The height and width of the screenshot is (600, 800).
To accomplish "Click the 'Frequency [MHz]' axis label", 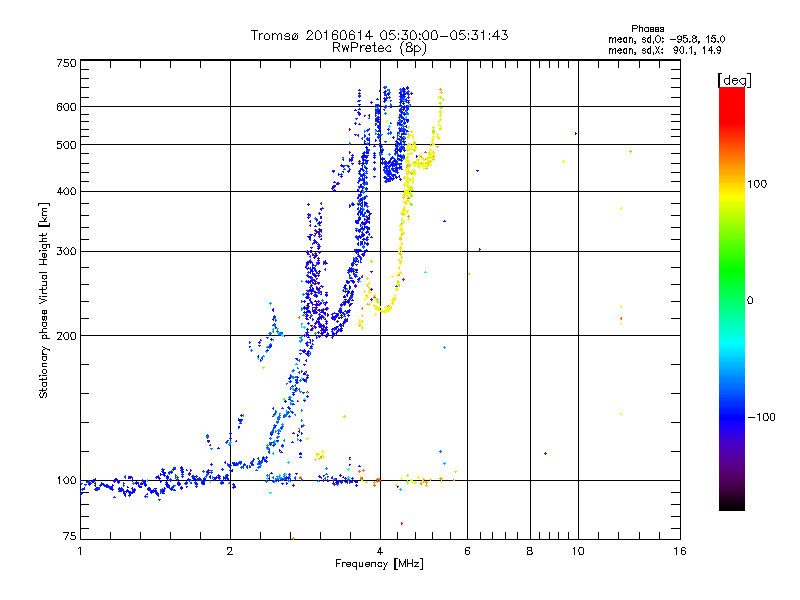I will tap(379, 564).
